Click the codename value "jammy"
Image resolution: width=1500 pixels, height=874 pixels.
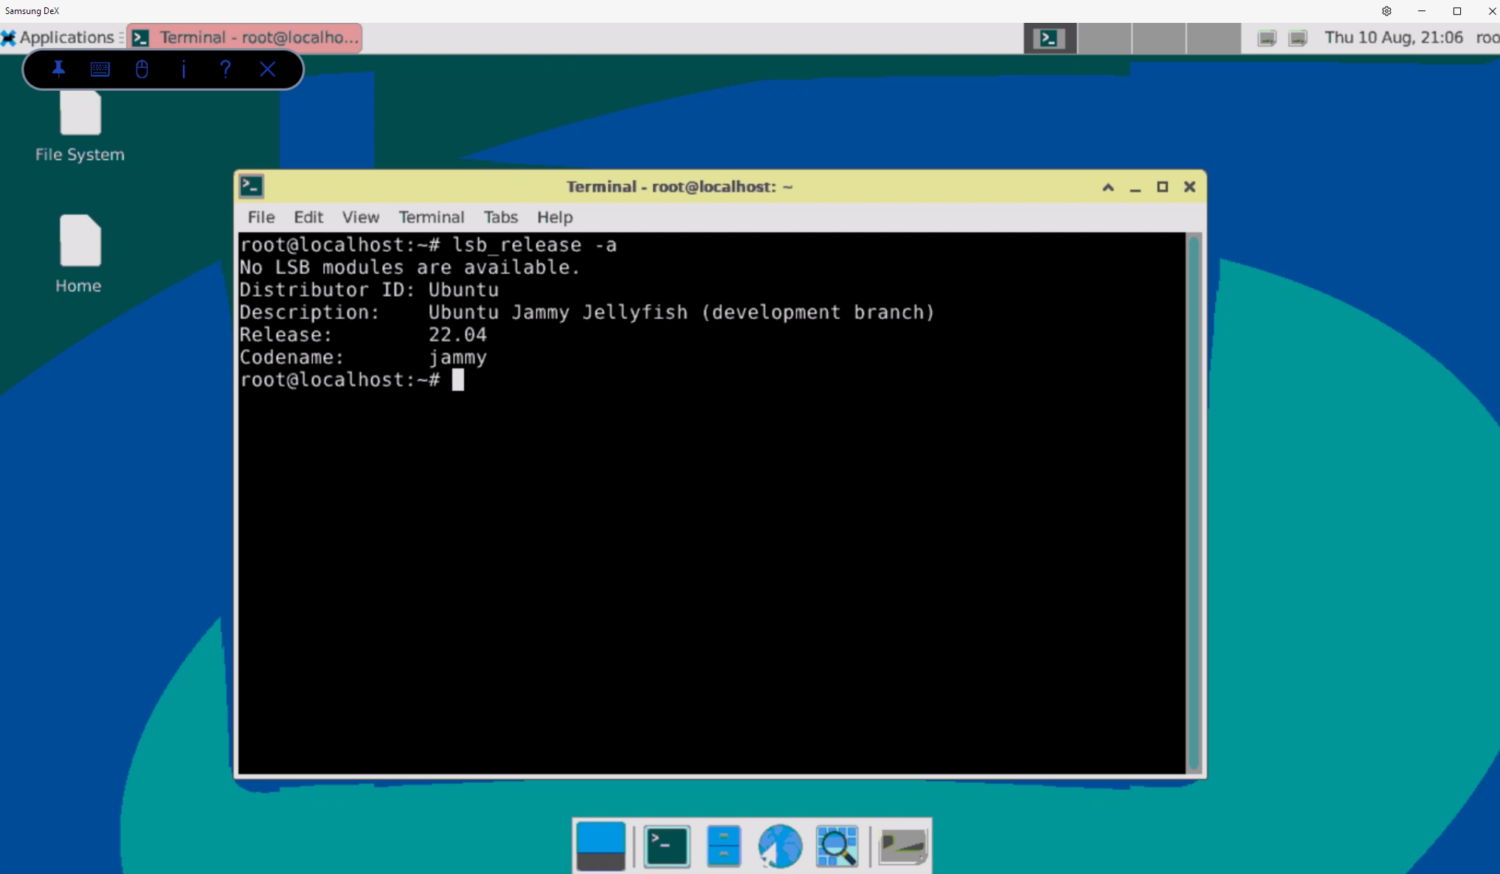[457, 358]
